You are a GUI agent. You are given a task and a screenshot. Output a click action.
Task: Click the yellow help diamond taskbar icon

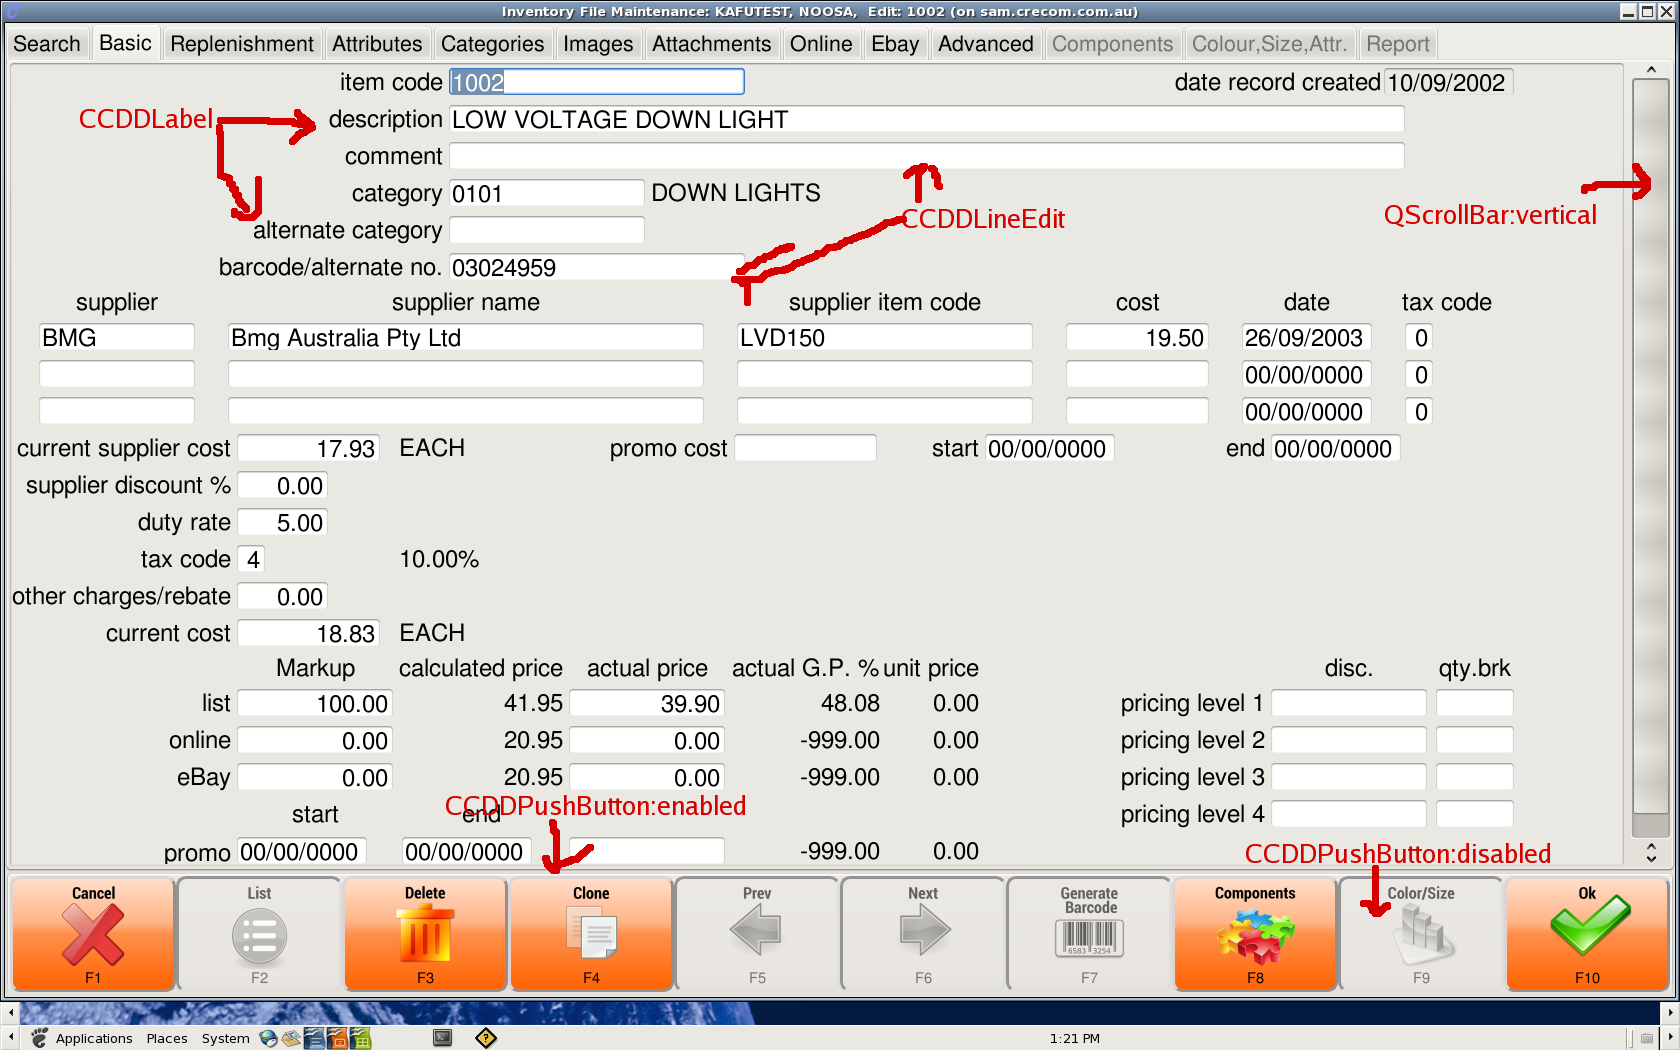486,1038
